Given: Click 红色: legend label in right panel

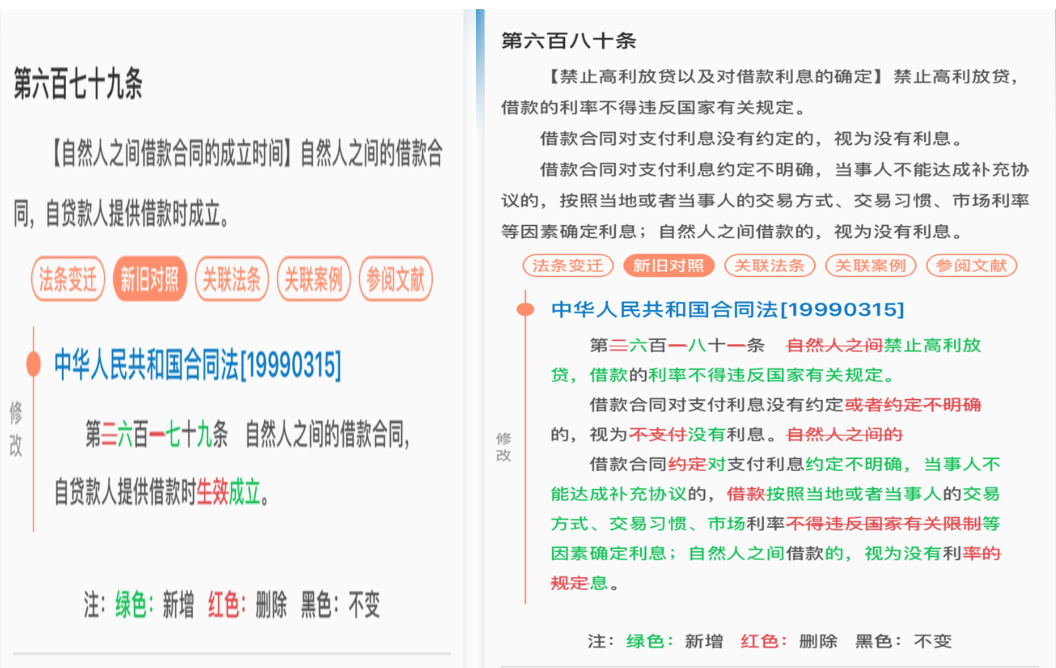Looking at the screenshot, I should [x=764, y=641].
